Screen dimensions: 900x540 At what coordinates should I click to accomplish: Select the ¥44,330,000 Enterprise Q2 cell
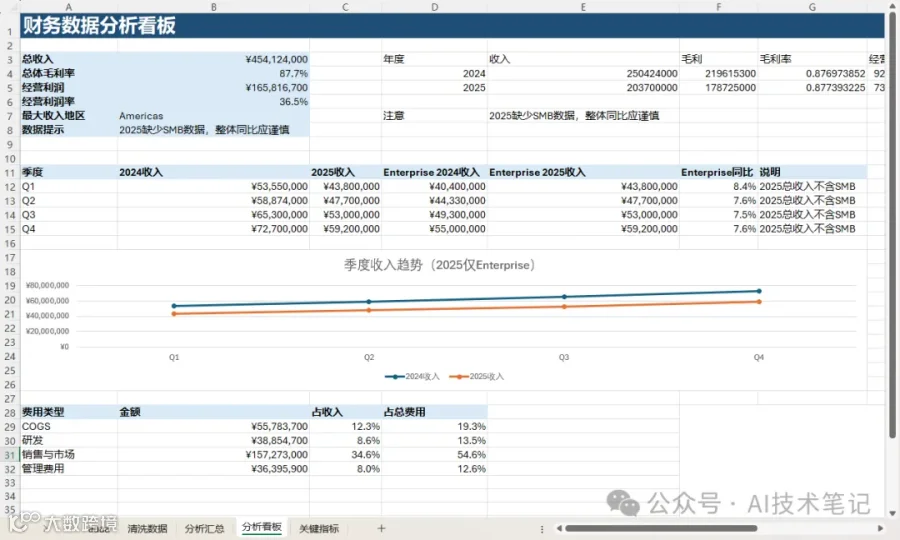point(435,201)
